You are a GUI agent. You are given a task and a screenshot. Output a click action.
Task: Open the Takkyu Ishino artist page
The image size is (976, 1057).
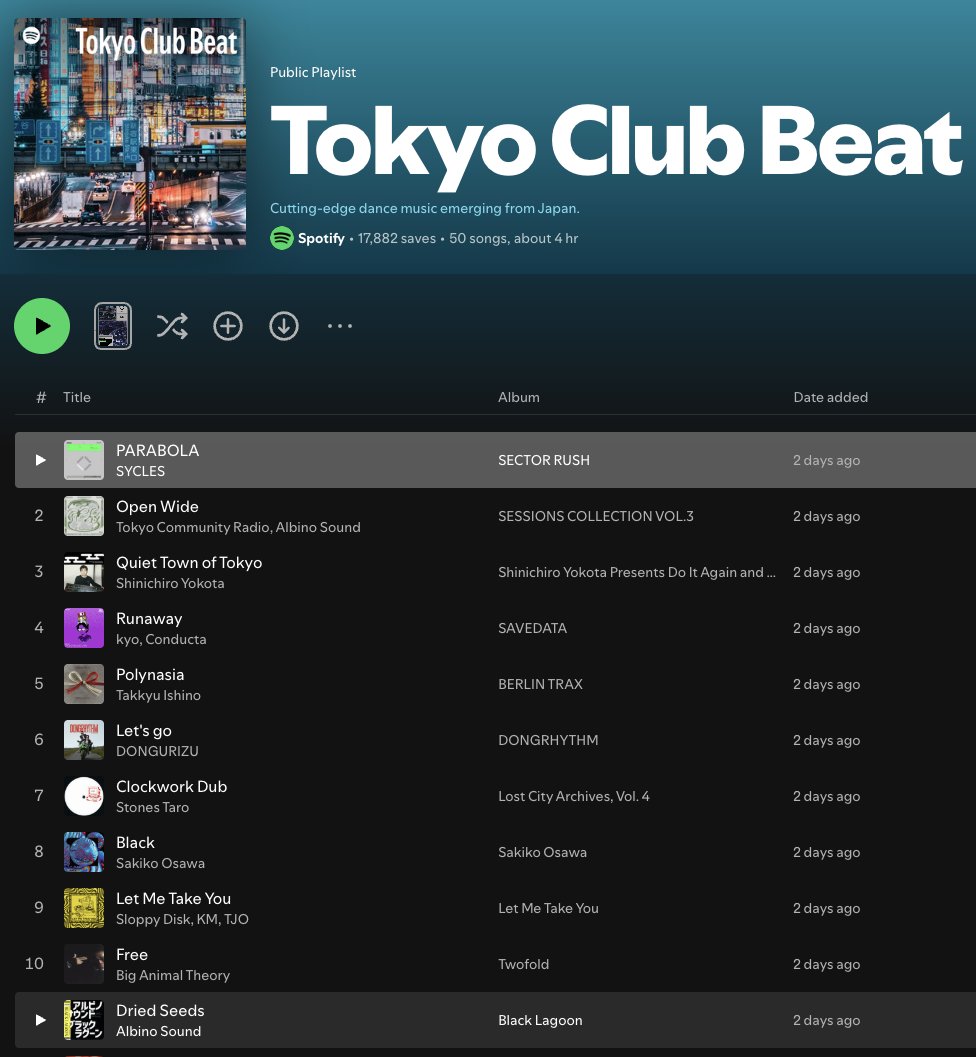coord(158,695)
